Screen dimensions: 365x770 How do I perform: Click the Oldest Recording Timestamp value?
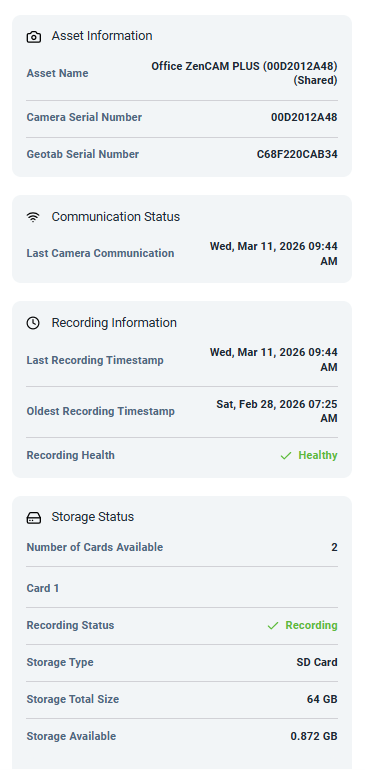277,411
